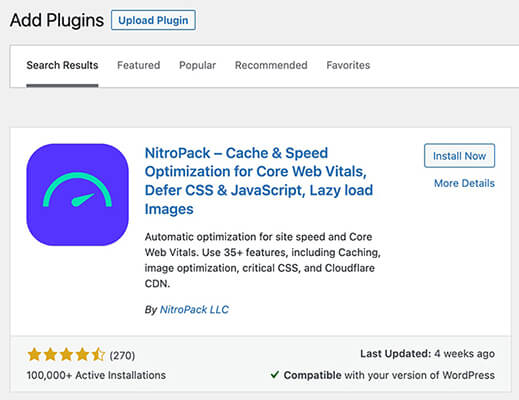Open the Popular plugins tab
The width and height of the screenshot is (519, 400).
click(x=197, y=65)
